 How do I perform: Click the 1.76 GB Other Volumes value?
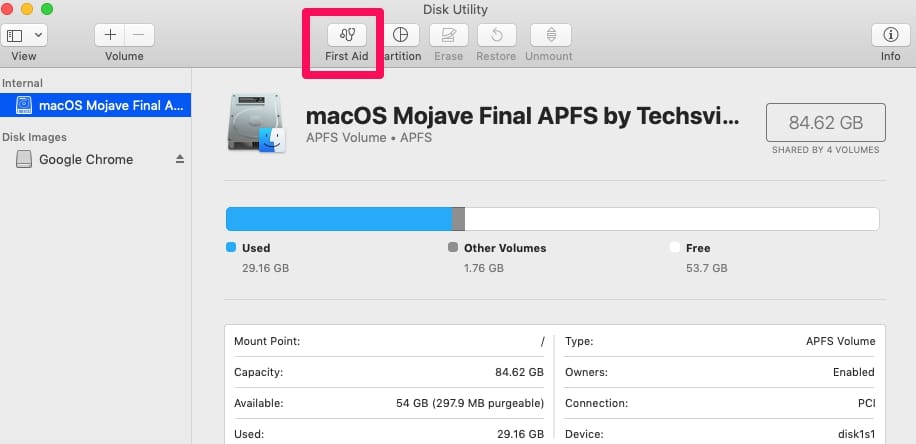click(484, 268)
